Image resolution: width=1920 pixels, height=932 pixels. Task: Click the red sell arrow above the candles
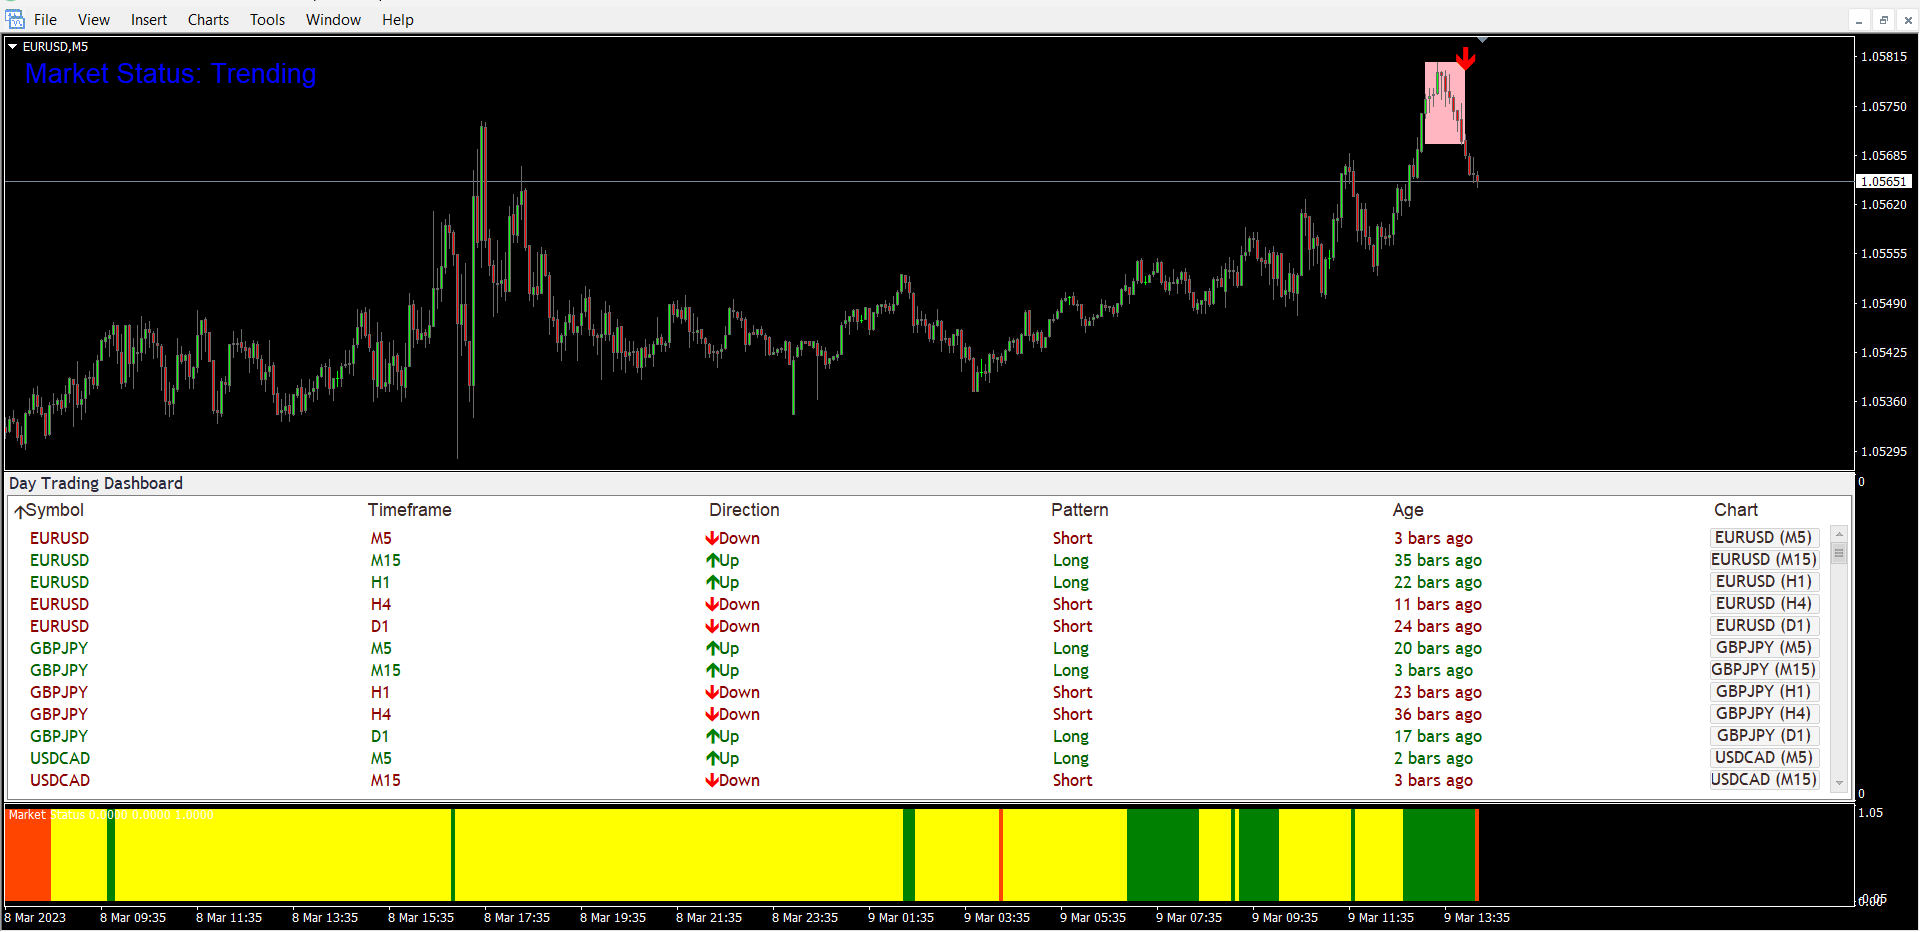[x=1465, y=58]
